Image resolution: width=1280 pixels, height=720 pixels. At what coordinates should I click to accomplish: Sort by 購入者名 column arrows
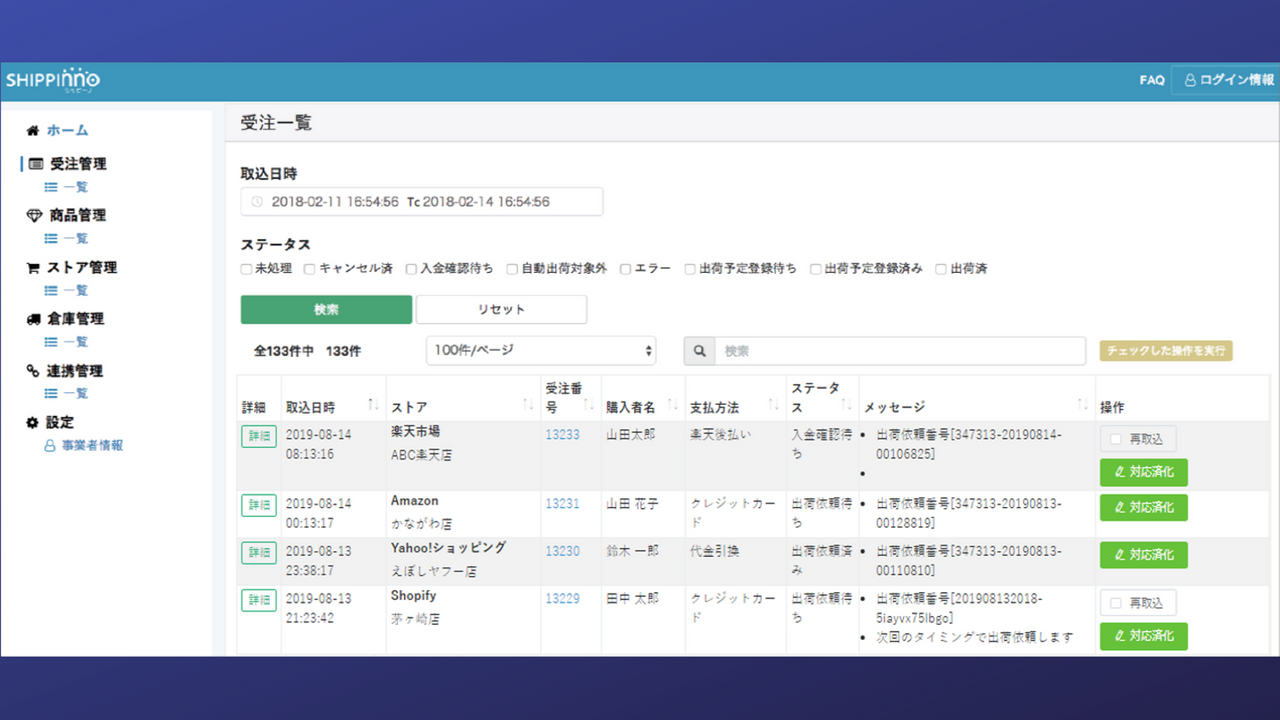673,405
